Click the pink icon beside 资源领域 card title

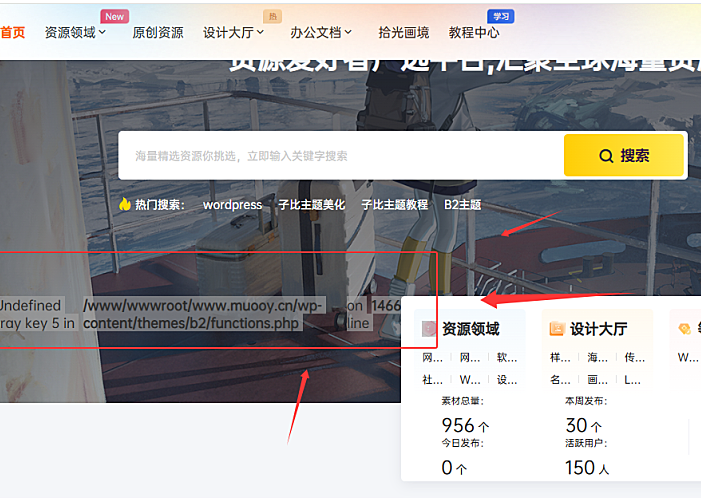tap(429, 329)
